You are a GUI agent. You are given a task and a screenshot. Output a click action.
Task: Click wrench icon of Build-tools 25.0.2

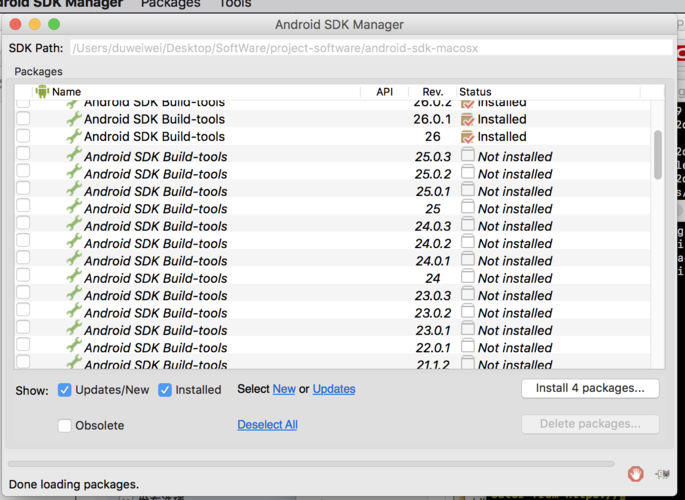click(74, 172)
